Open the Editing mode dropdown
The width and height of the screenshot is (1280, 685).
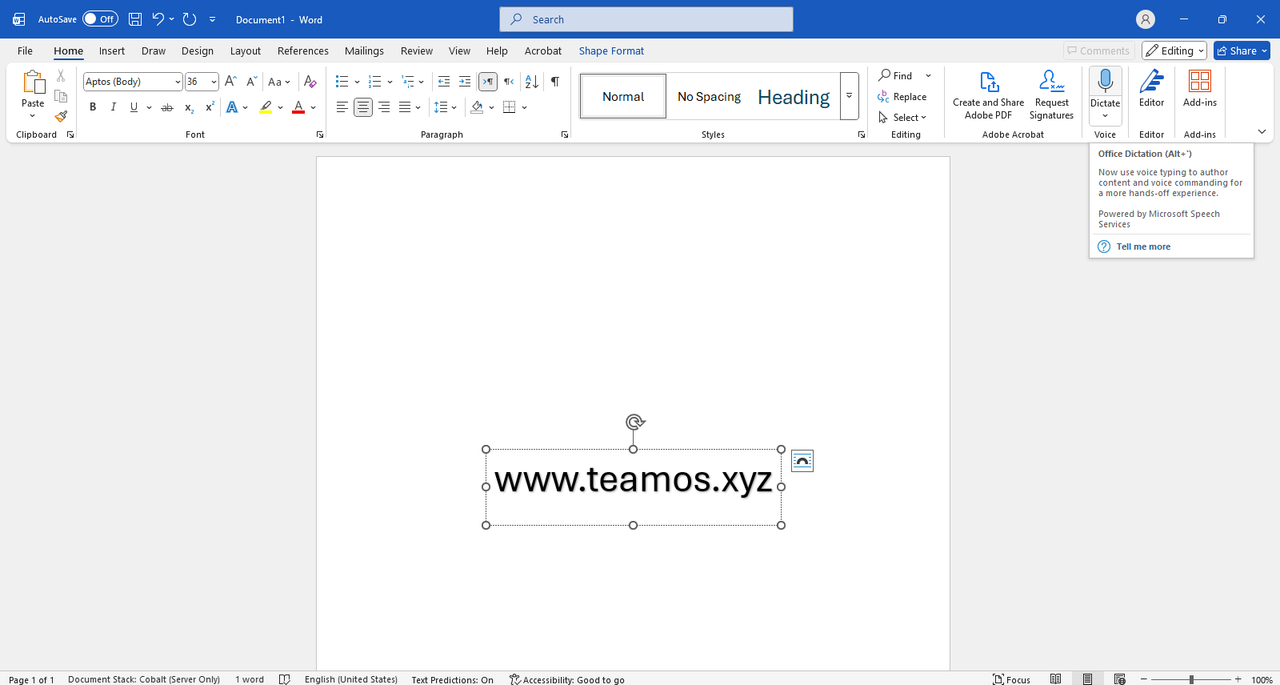tap(1172, 51)
